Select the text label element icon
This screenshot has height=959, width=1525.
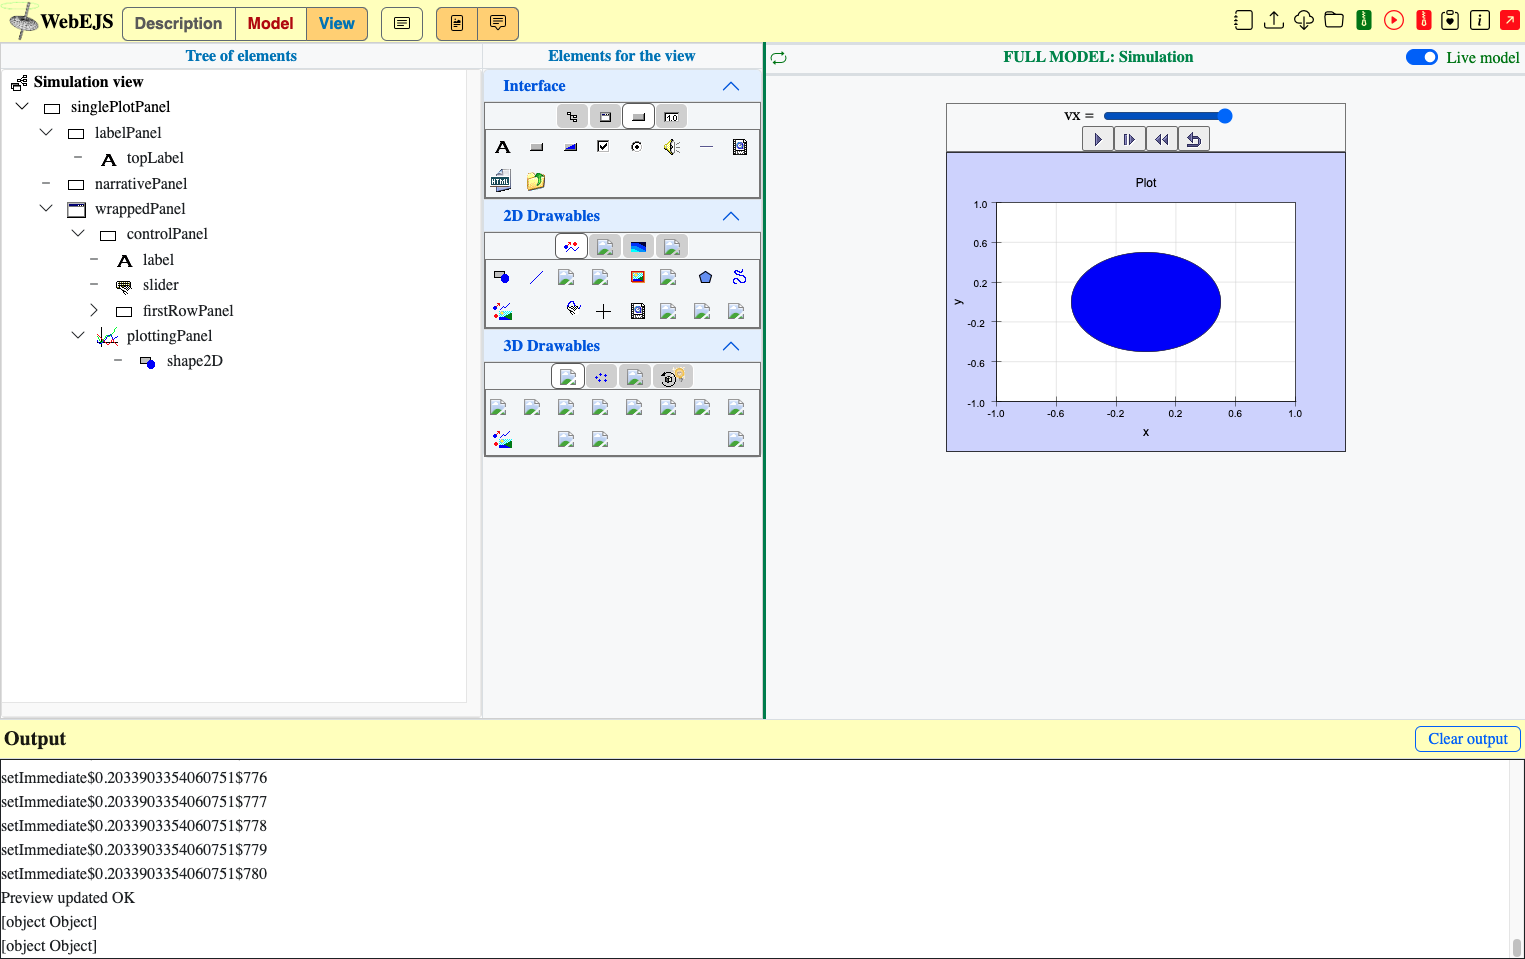point(503,147)
